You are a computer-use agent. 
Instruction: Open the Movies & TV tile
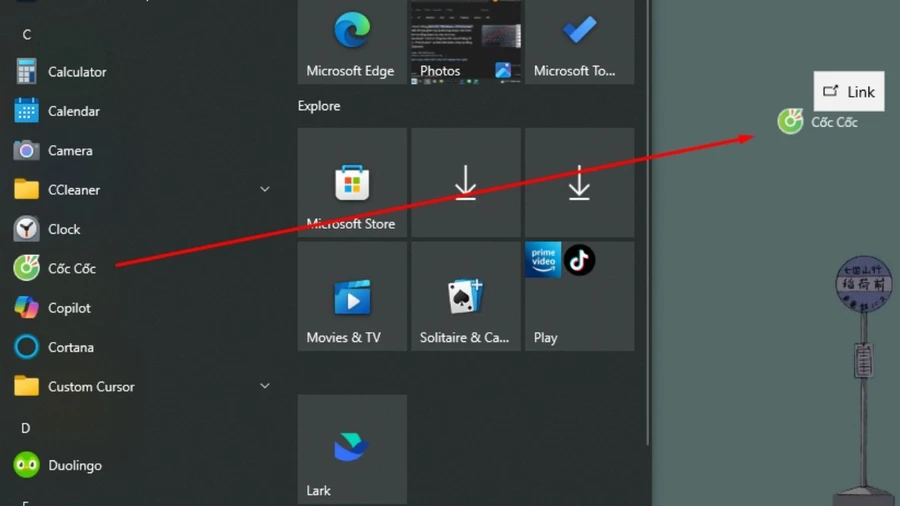click(352, 296)
